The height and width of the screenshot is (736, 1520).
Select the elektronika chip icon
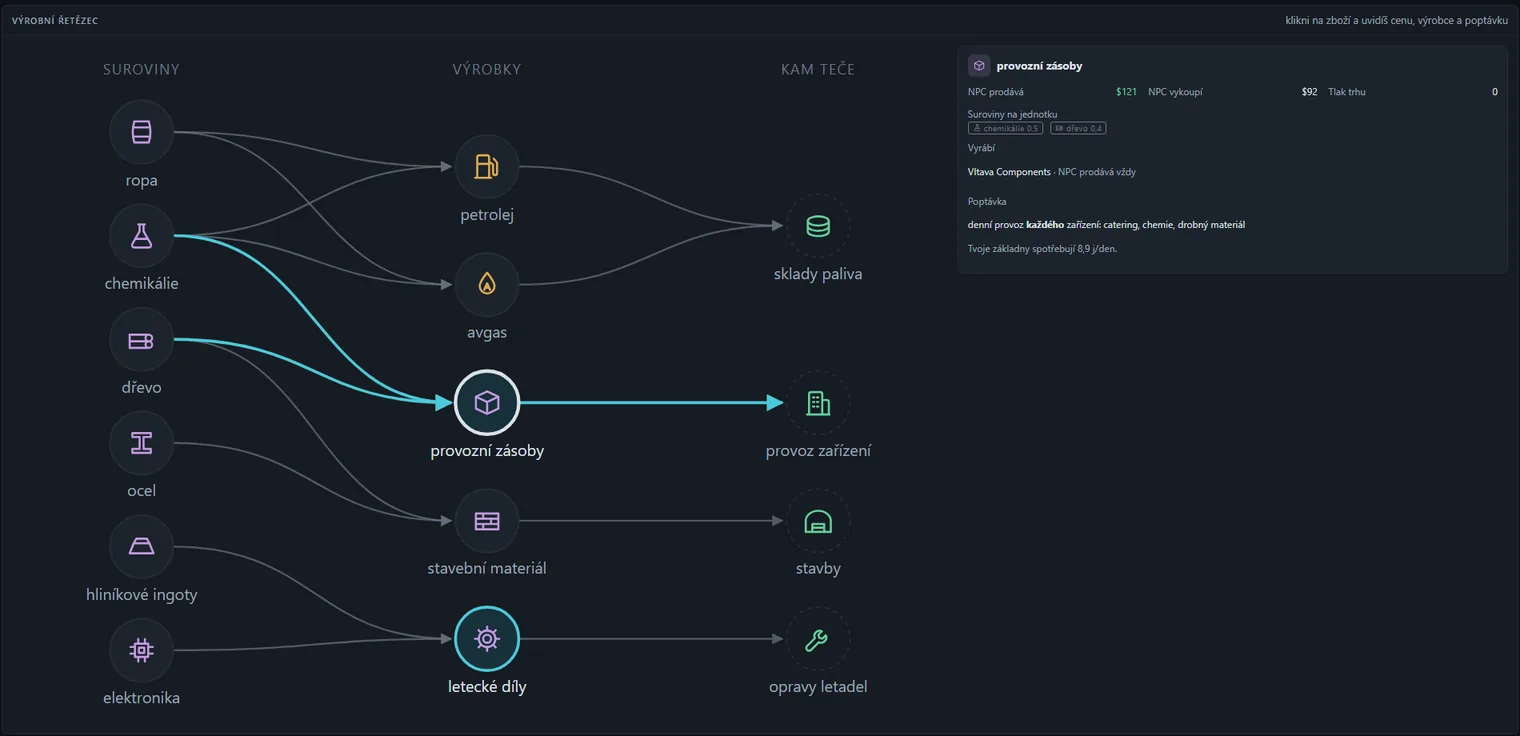pos(141,650)
